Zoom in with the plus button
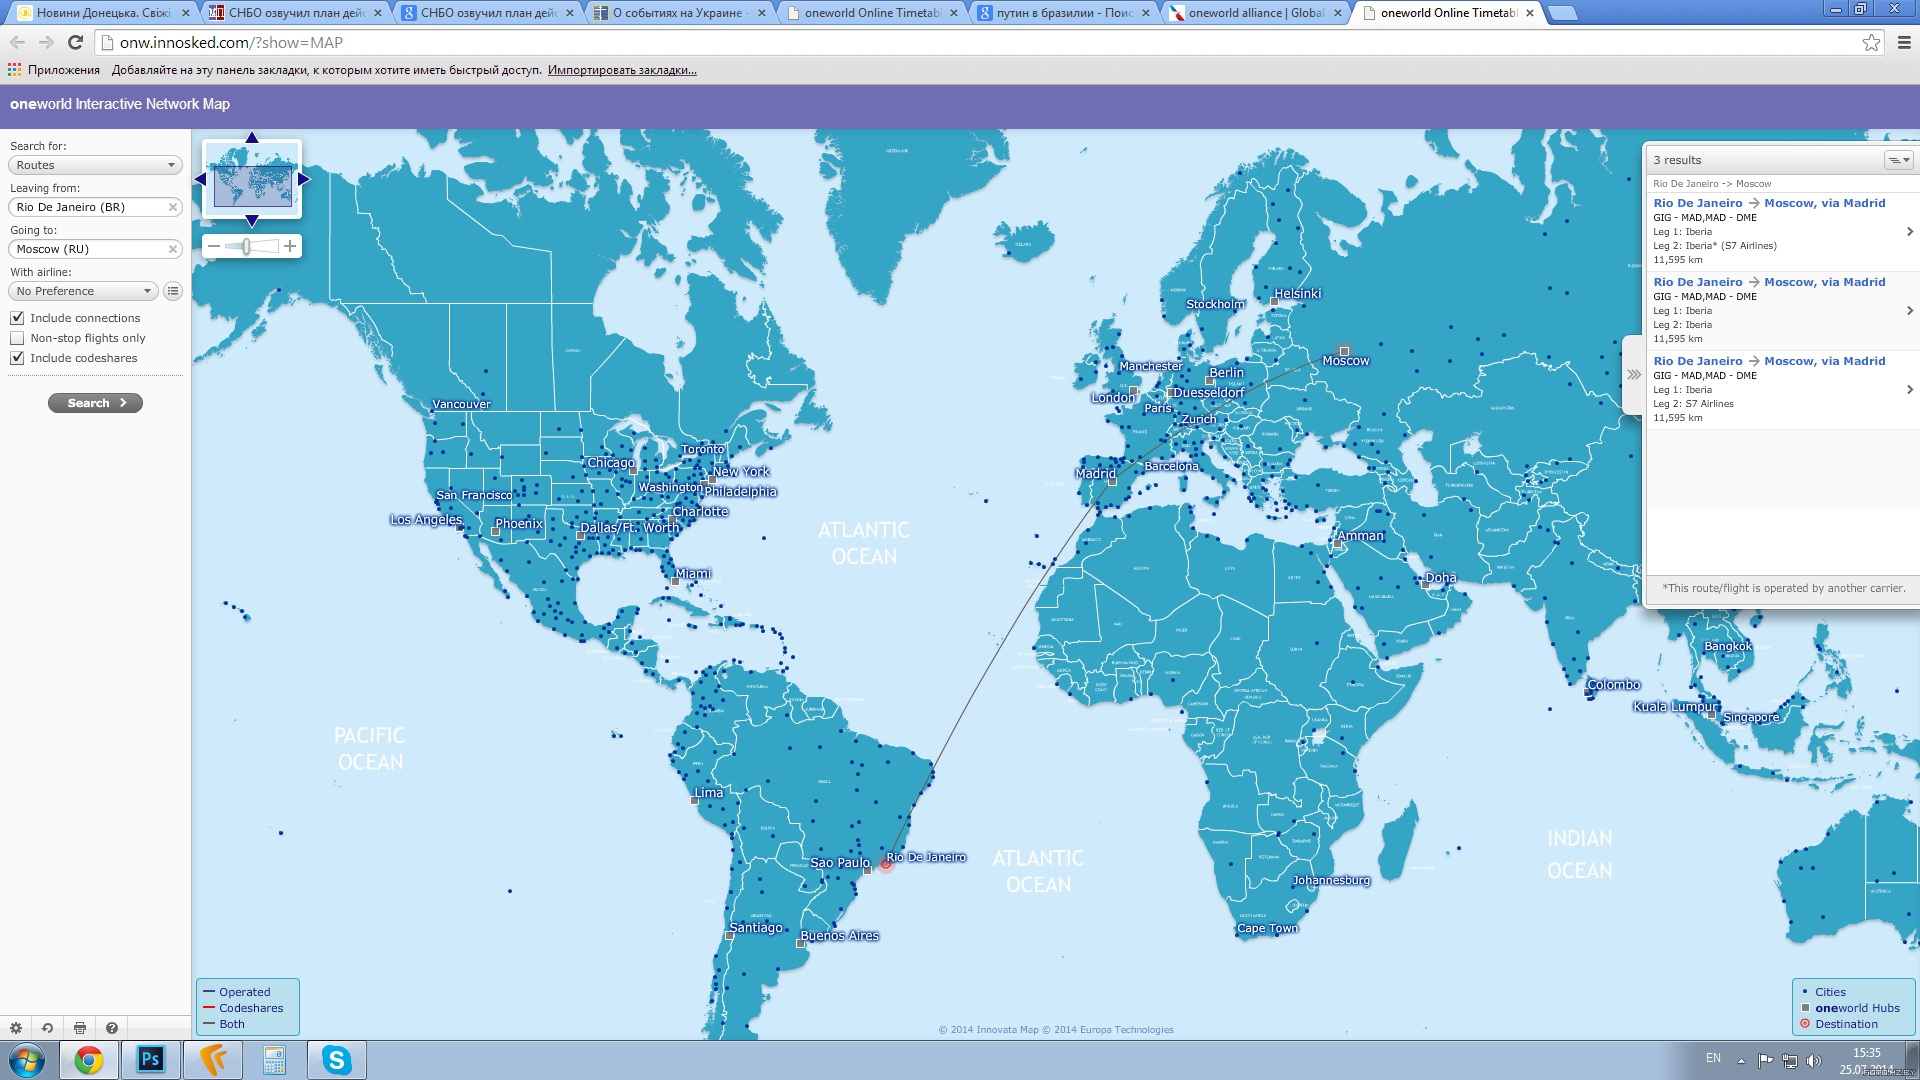 click(290, 246)
